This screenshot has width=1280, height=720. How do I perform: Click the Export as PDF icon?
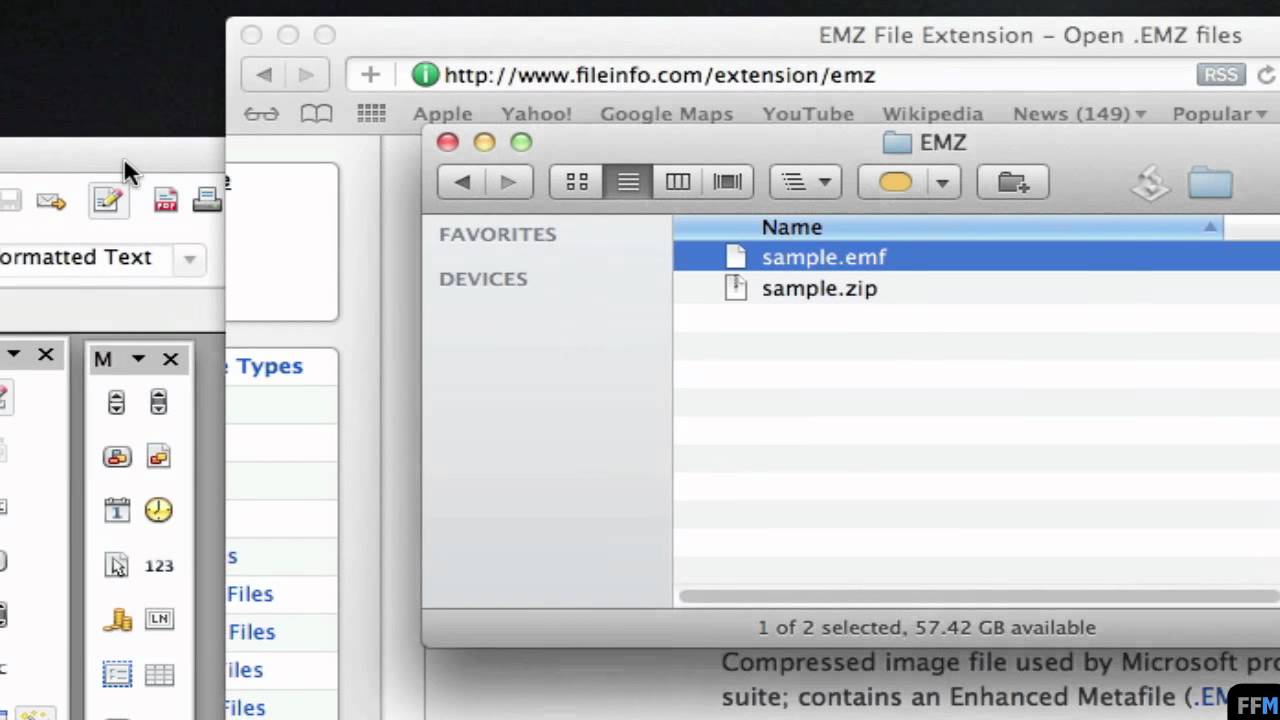pos(166,200)
